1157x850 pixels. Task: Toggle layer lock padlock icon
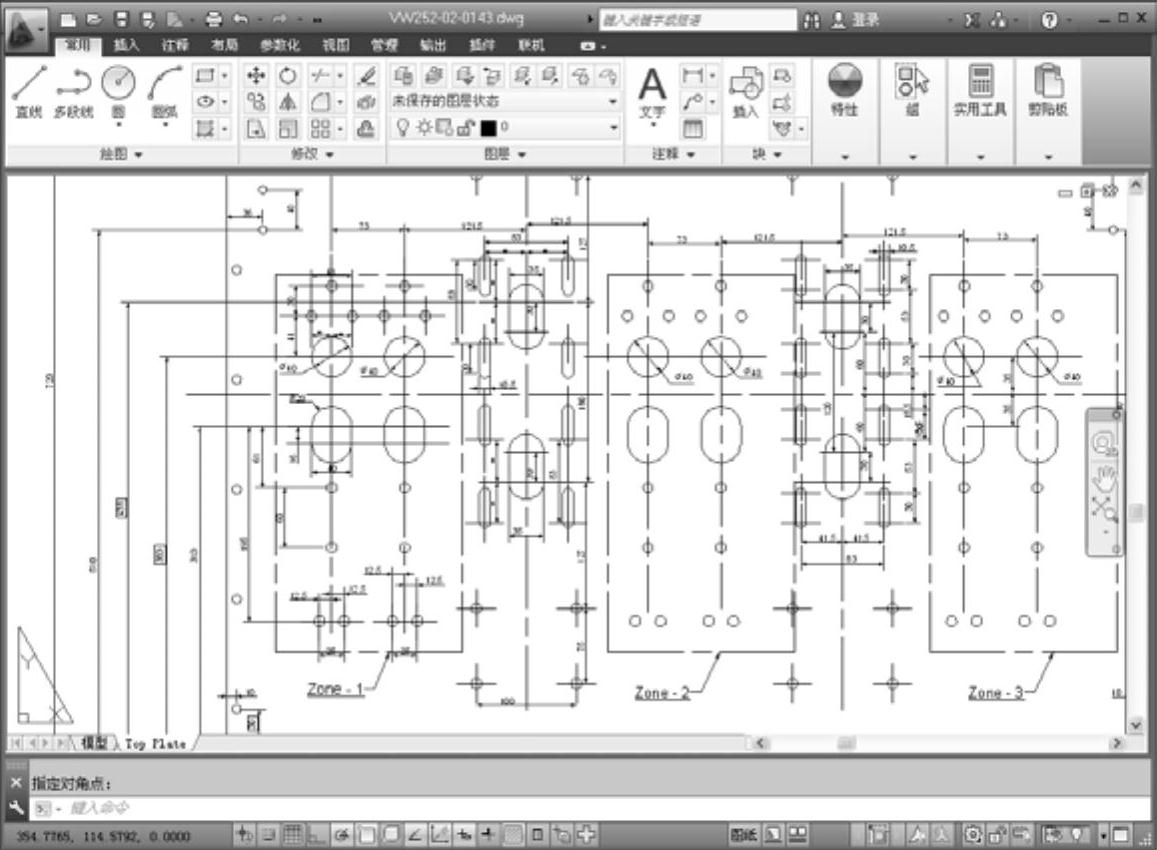point(465,128)
